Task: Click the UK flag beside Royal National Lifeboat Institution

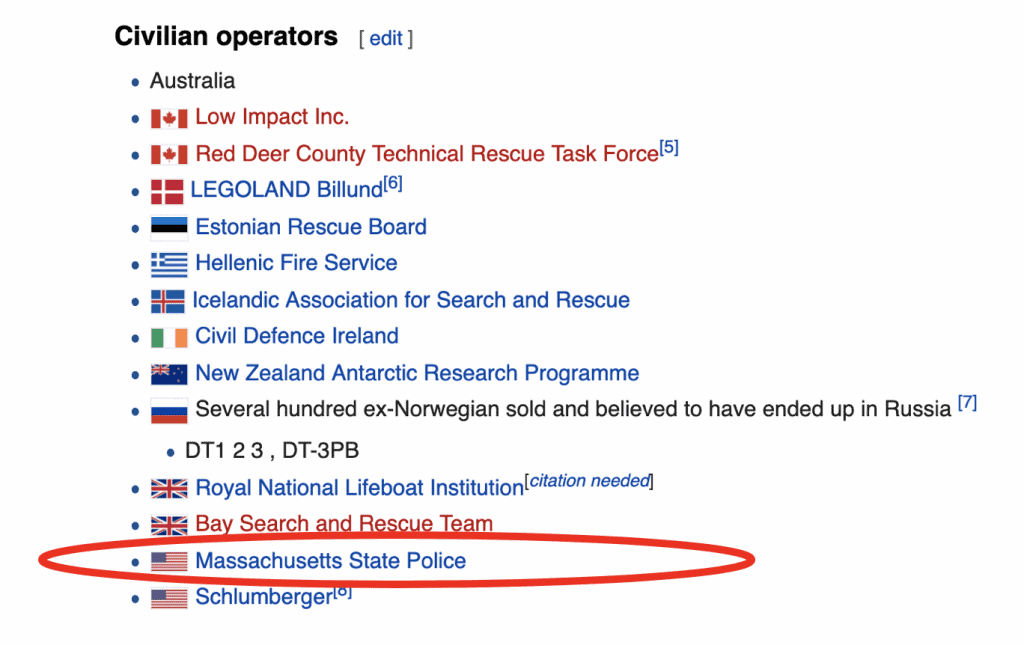Action: [169, 488]
